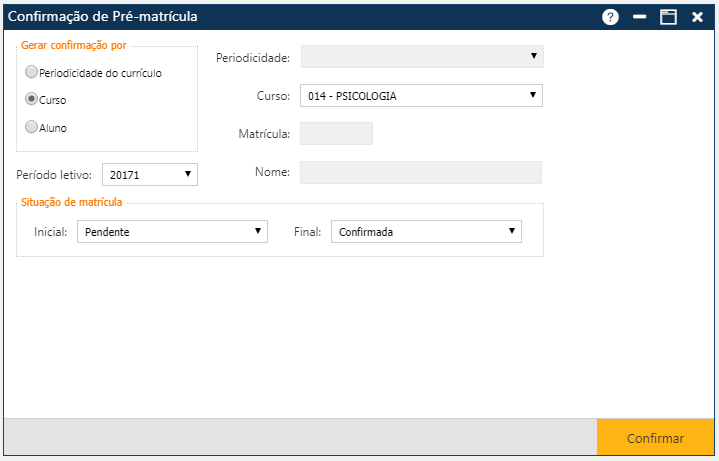
Task: Open the Período letivo dropdown showing 20171
Action: (x=150, y=175)
